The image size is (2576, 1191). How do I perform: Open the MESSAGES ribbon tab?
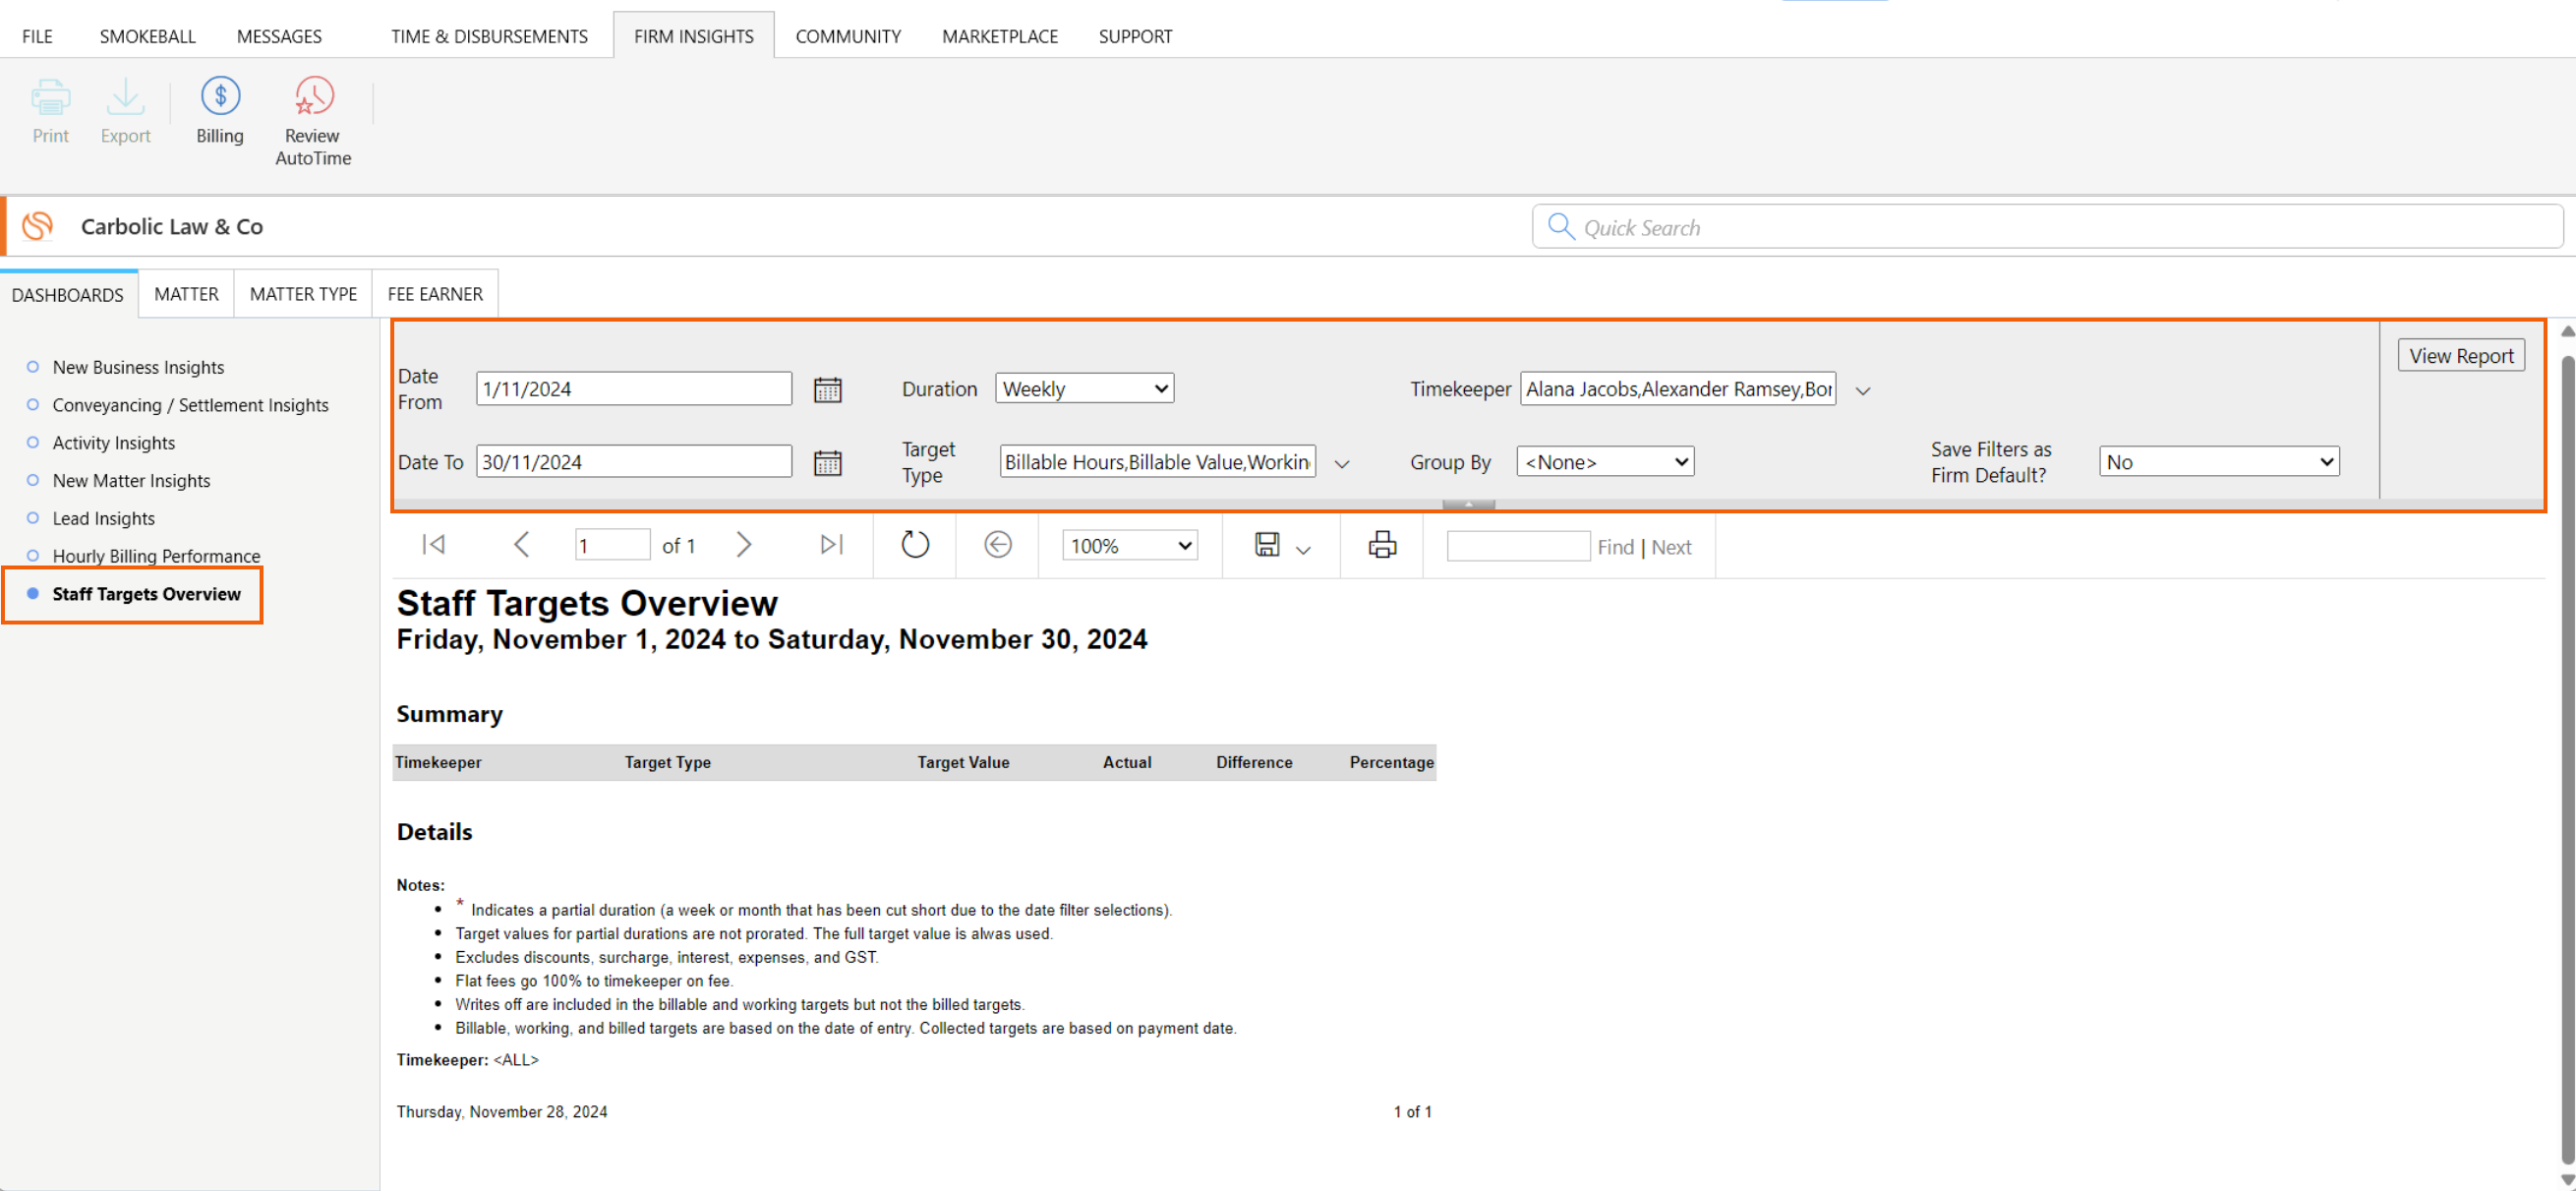pyautogui.click(x=279, y=36)
